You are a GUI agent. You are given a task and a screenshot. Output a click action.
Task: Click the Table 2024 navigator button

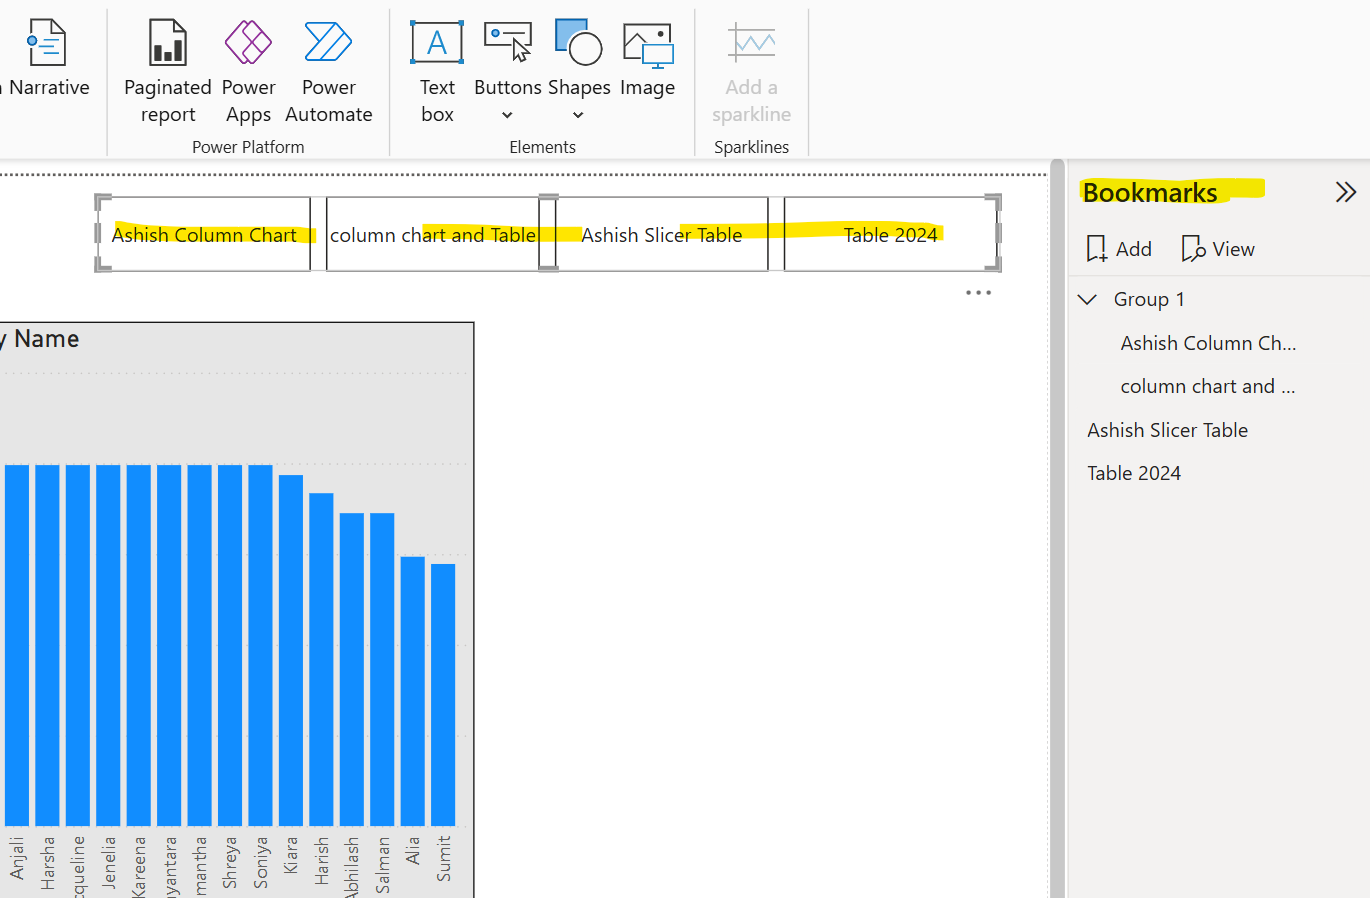click(x=889, y=234)
